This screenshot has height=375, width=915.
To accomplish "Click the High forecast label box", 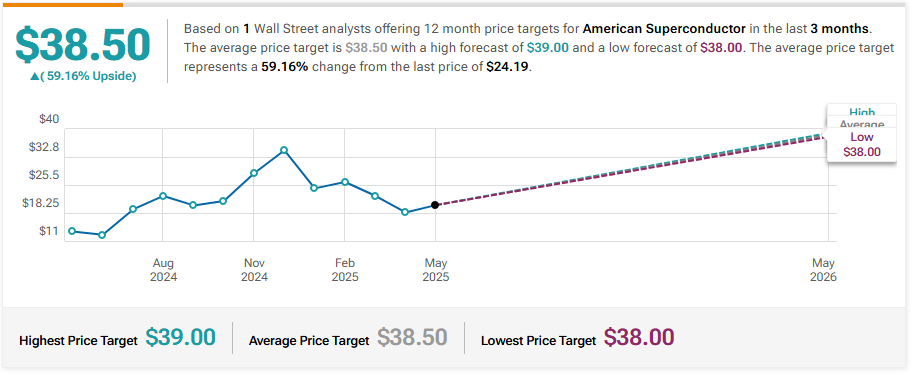I will click(861, 111).
